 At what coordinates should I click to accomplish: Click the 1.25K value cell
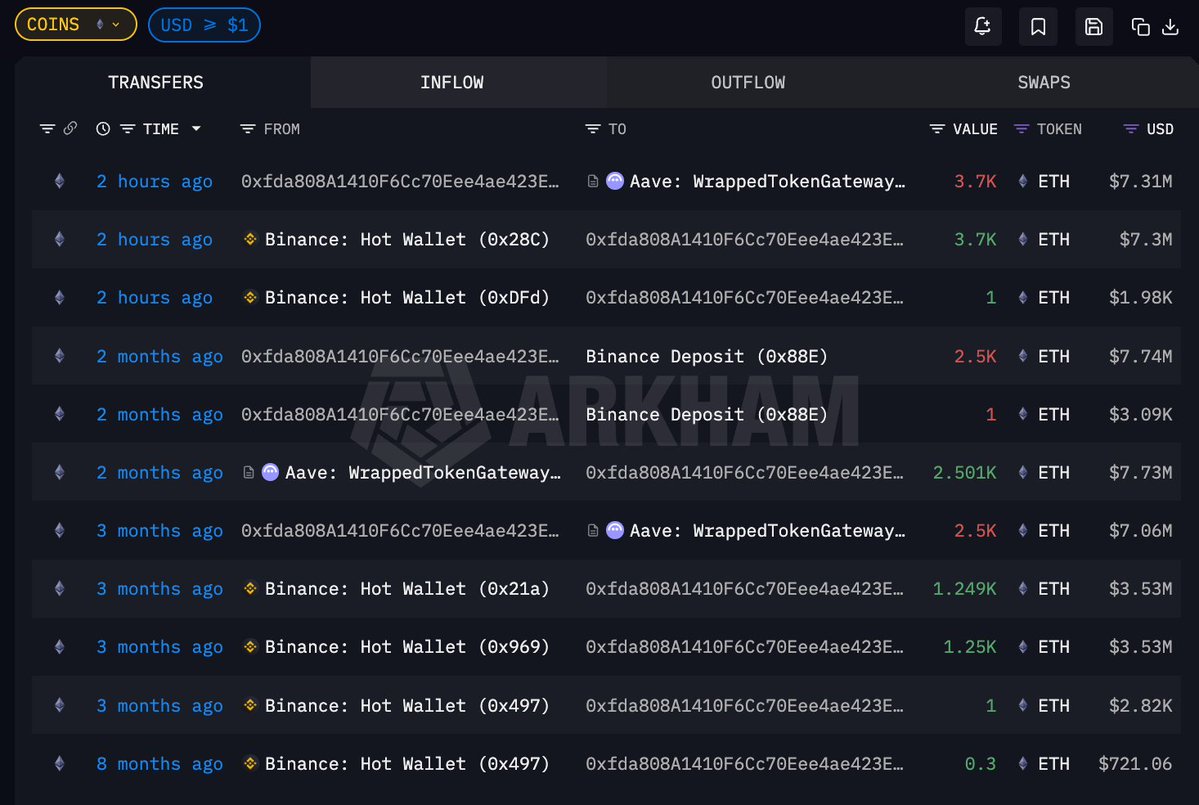point(970,647)
